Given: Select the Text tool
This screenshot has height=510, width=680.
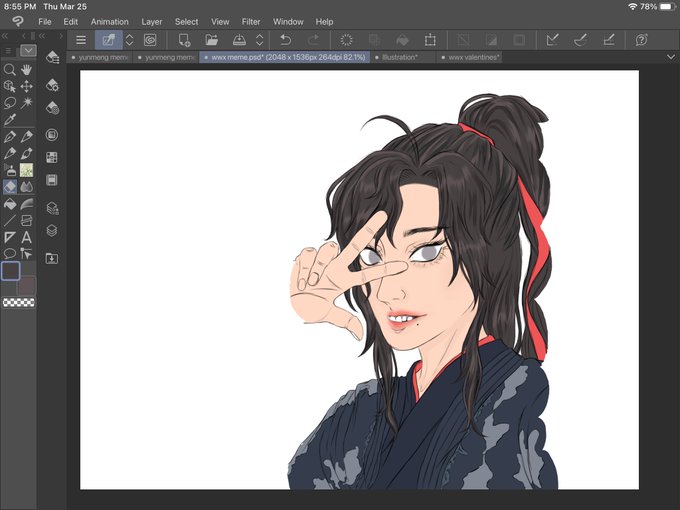Looking at the screenshot, I should (x=26, y=237).
